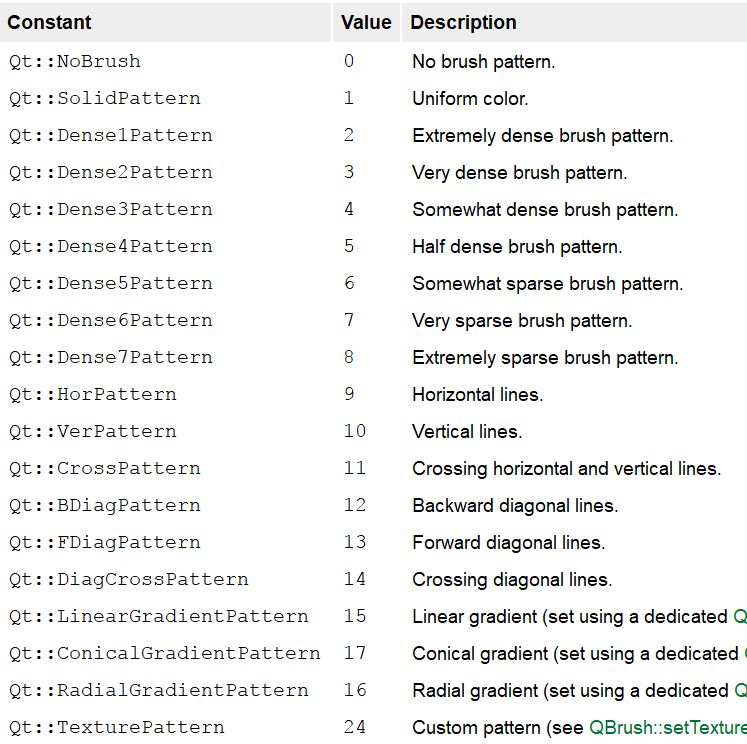Click the QBrush::setTexture link

pos(668,727)
